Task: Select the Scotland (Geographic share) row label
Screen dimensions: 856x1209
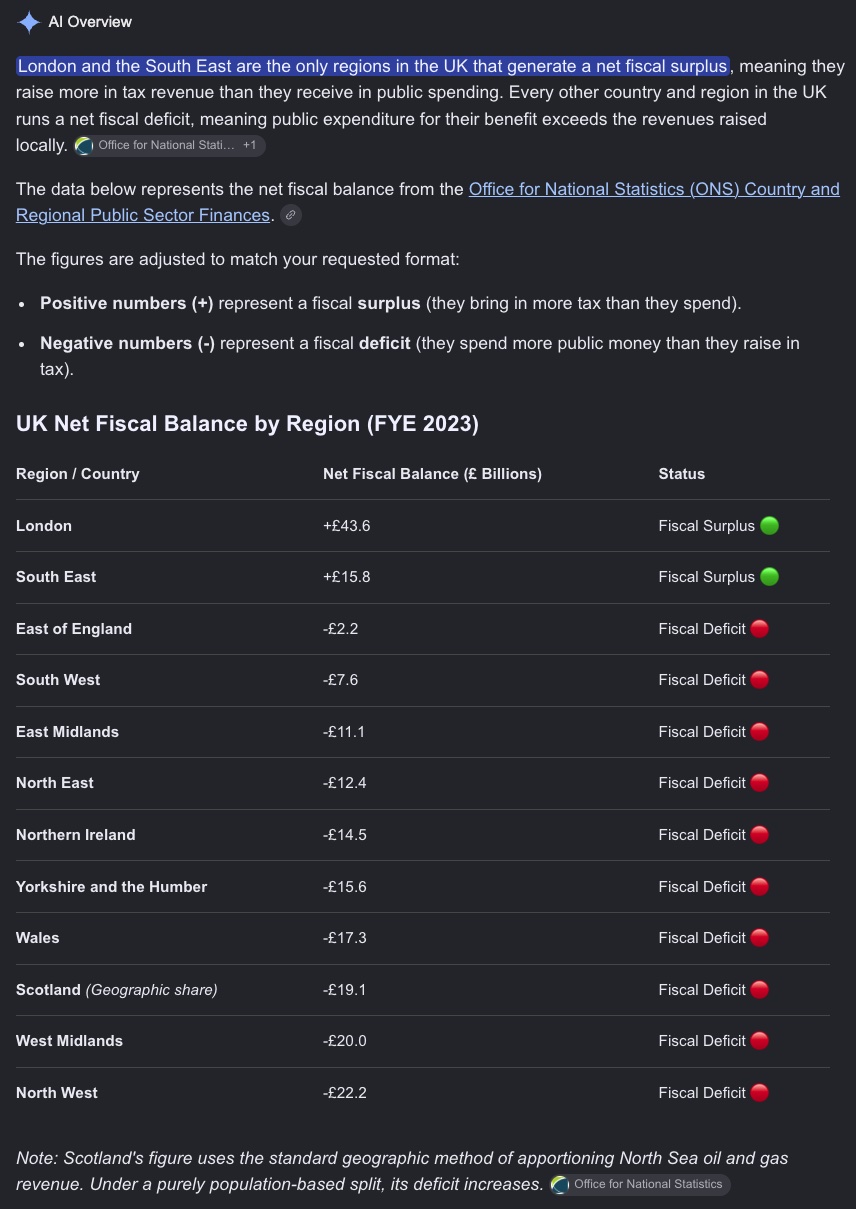Action: coord(117,990)
